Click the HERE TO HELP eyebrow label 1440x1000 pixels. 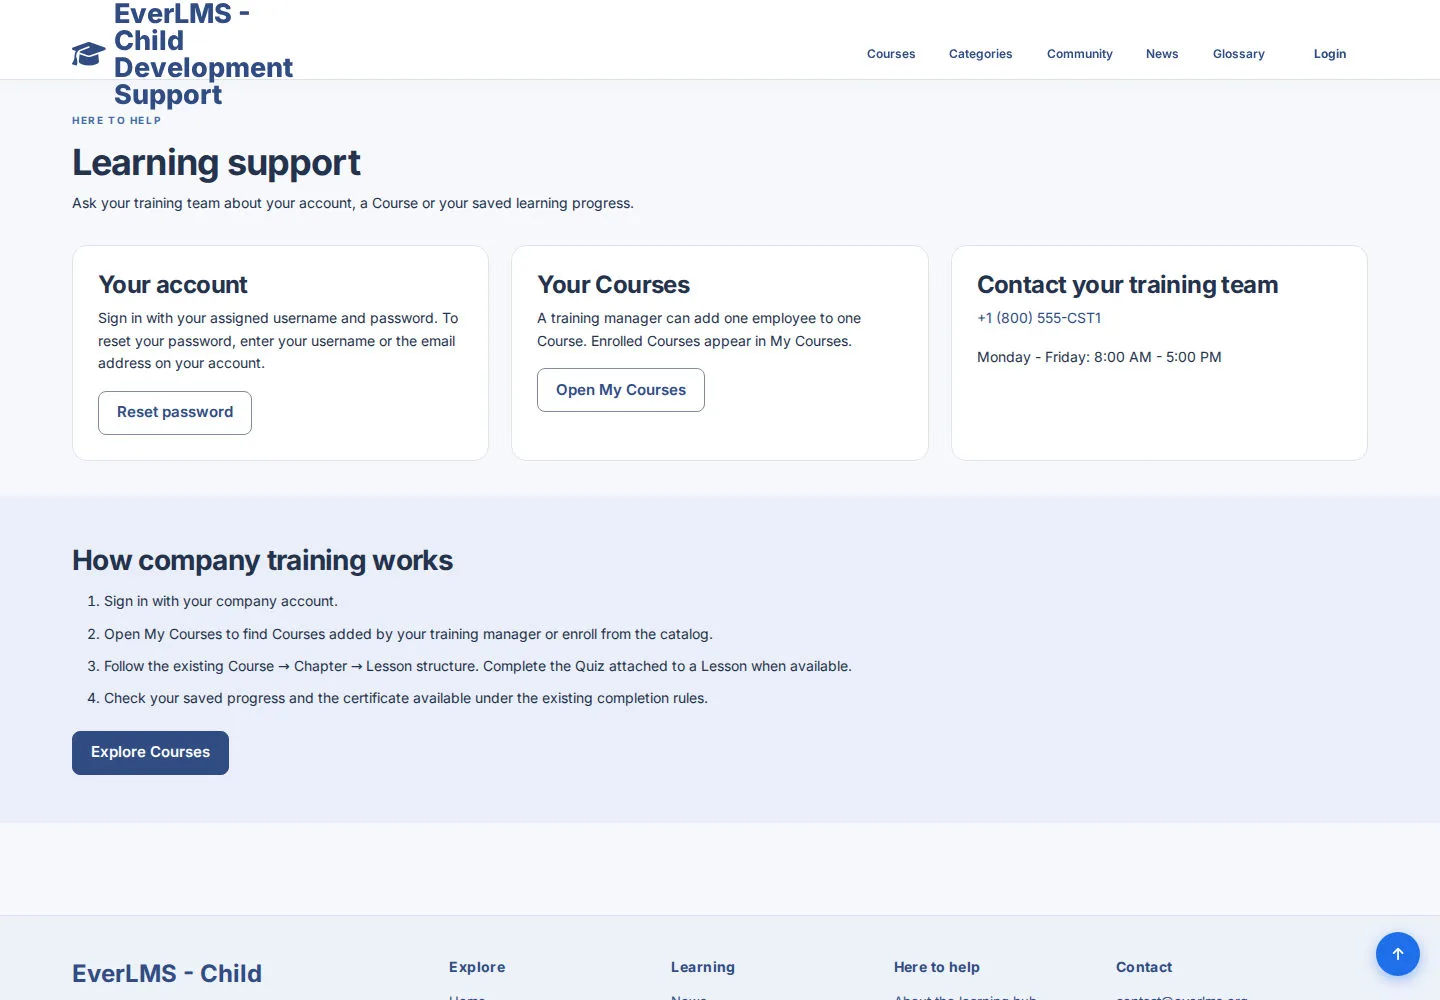[x=116, y=120]
